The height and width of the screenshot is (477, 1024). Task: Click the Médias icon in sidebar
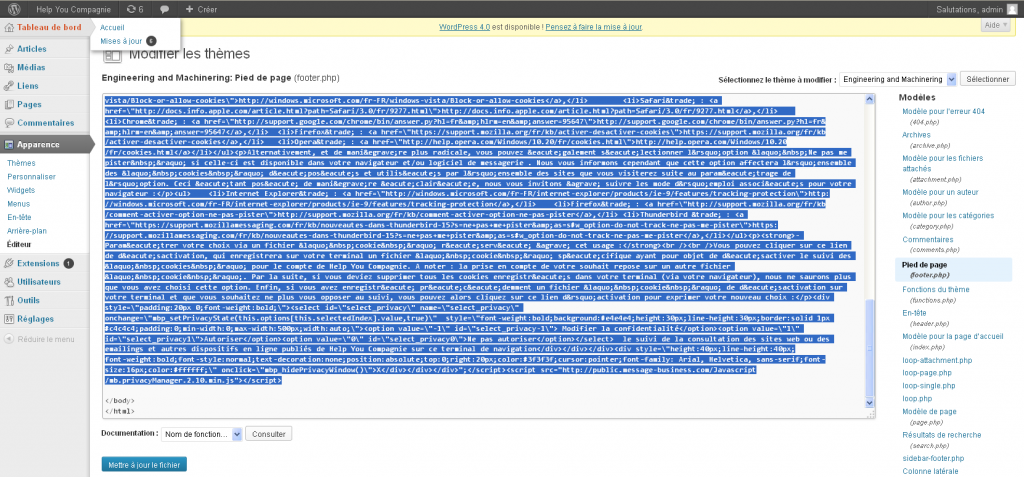pos(9,67)
